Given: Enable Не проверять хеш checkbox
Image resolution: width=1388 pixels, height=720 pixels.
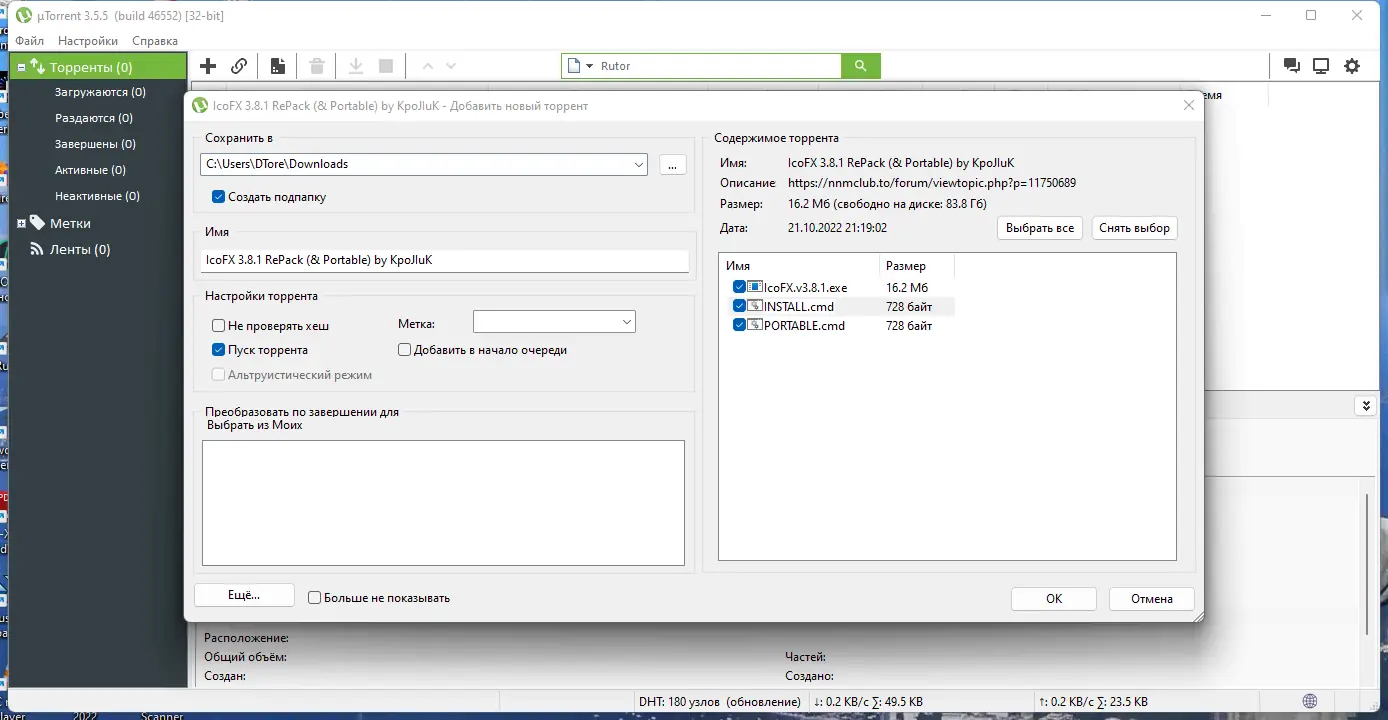Looking at the screenshot, I should 219,325.
